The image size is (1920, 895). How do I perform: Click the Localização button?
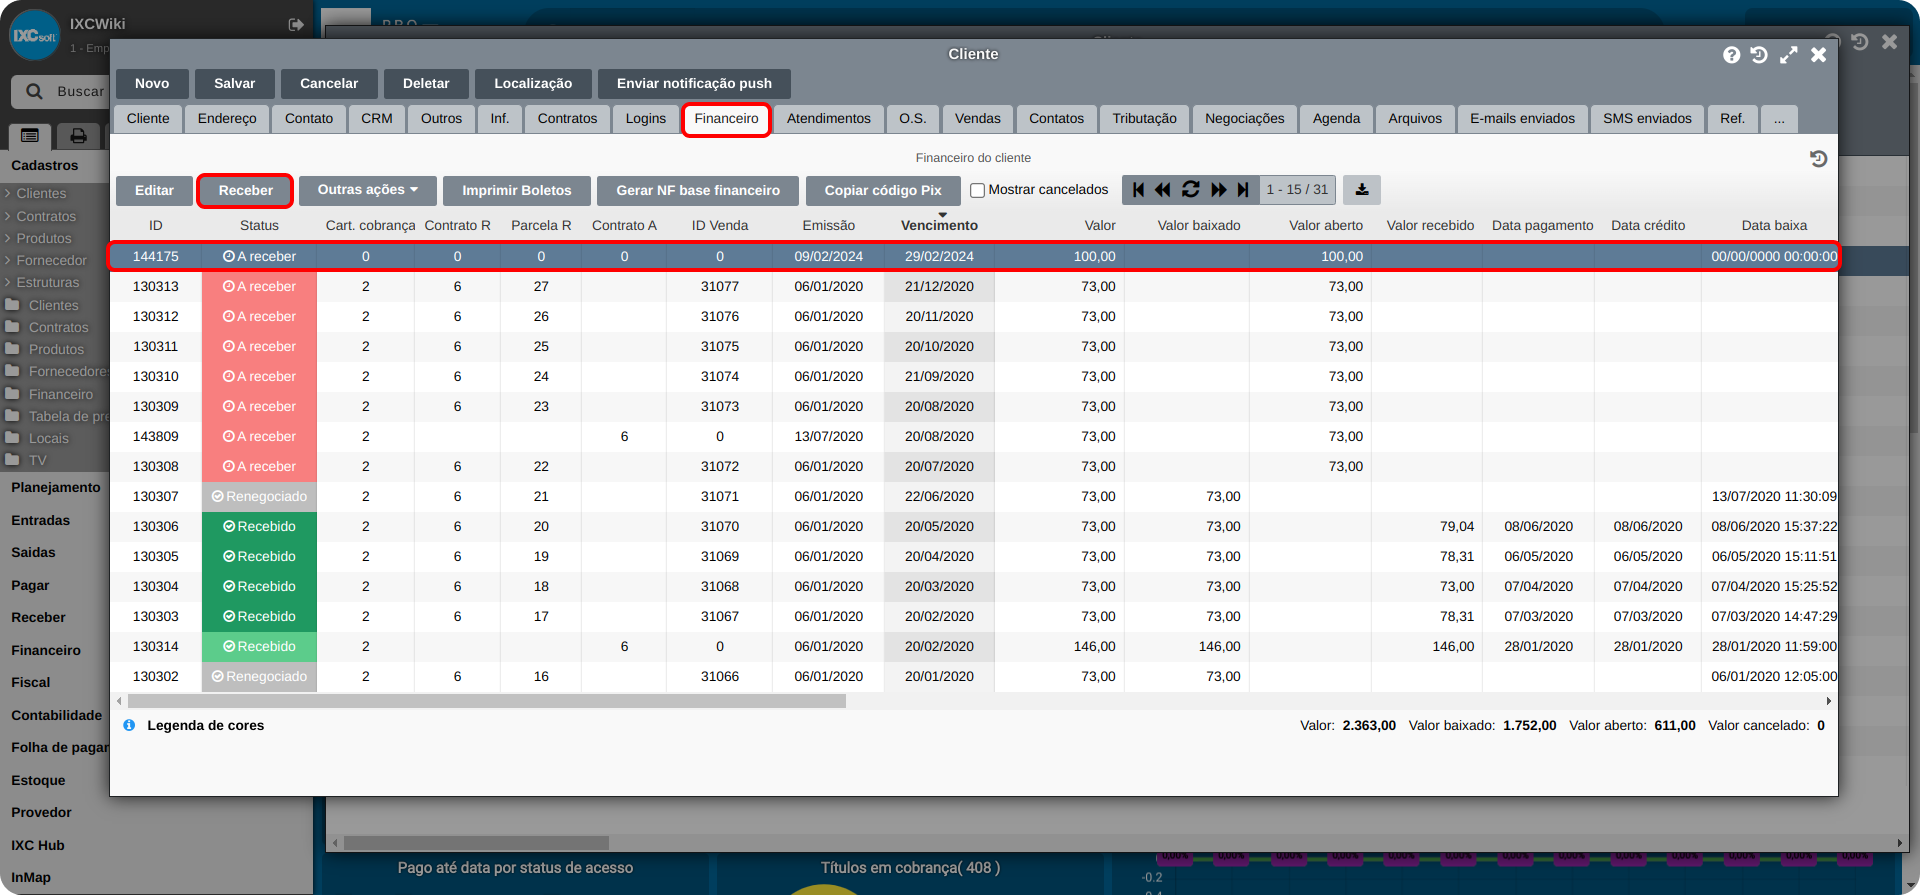click(533, 83)
